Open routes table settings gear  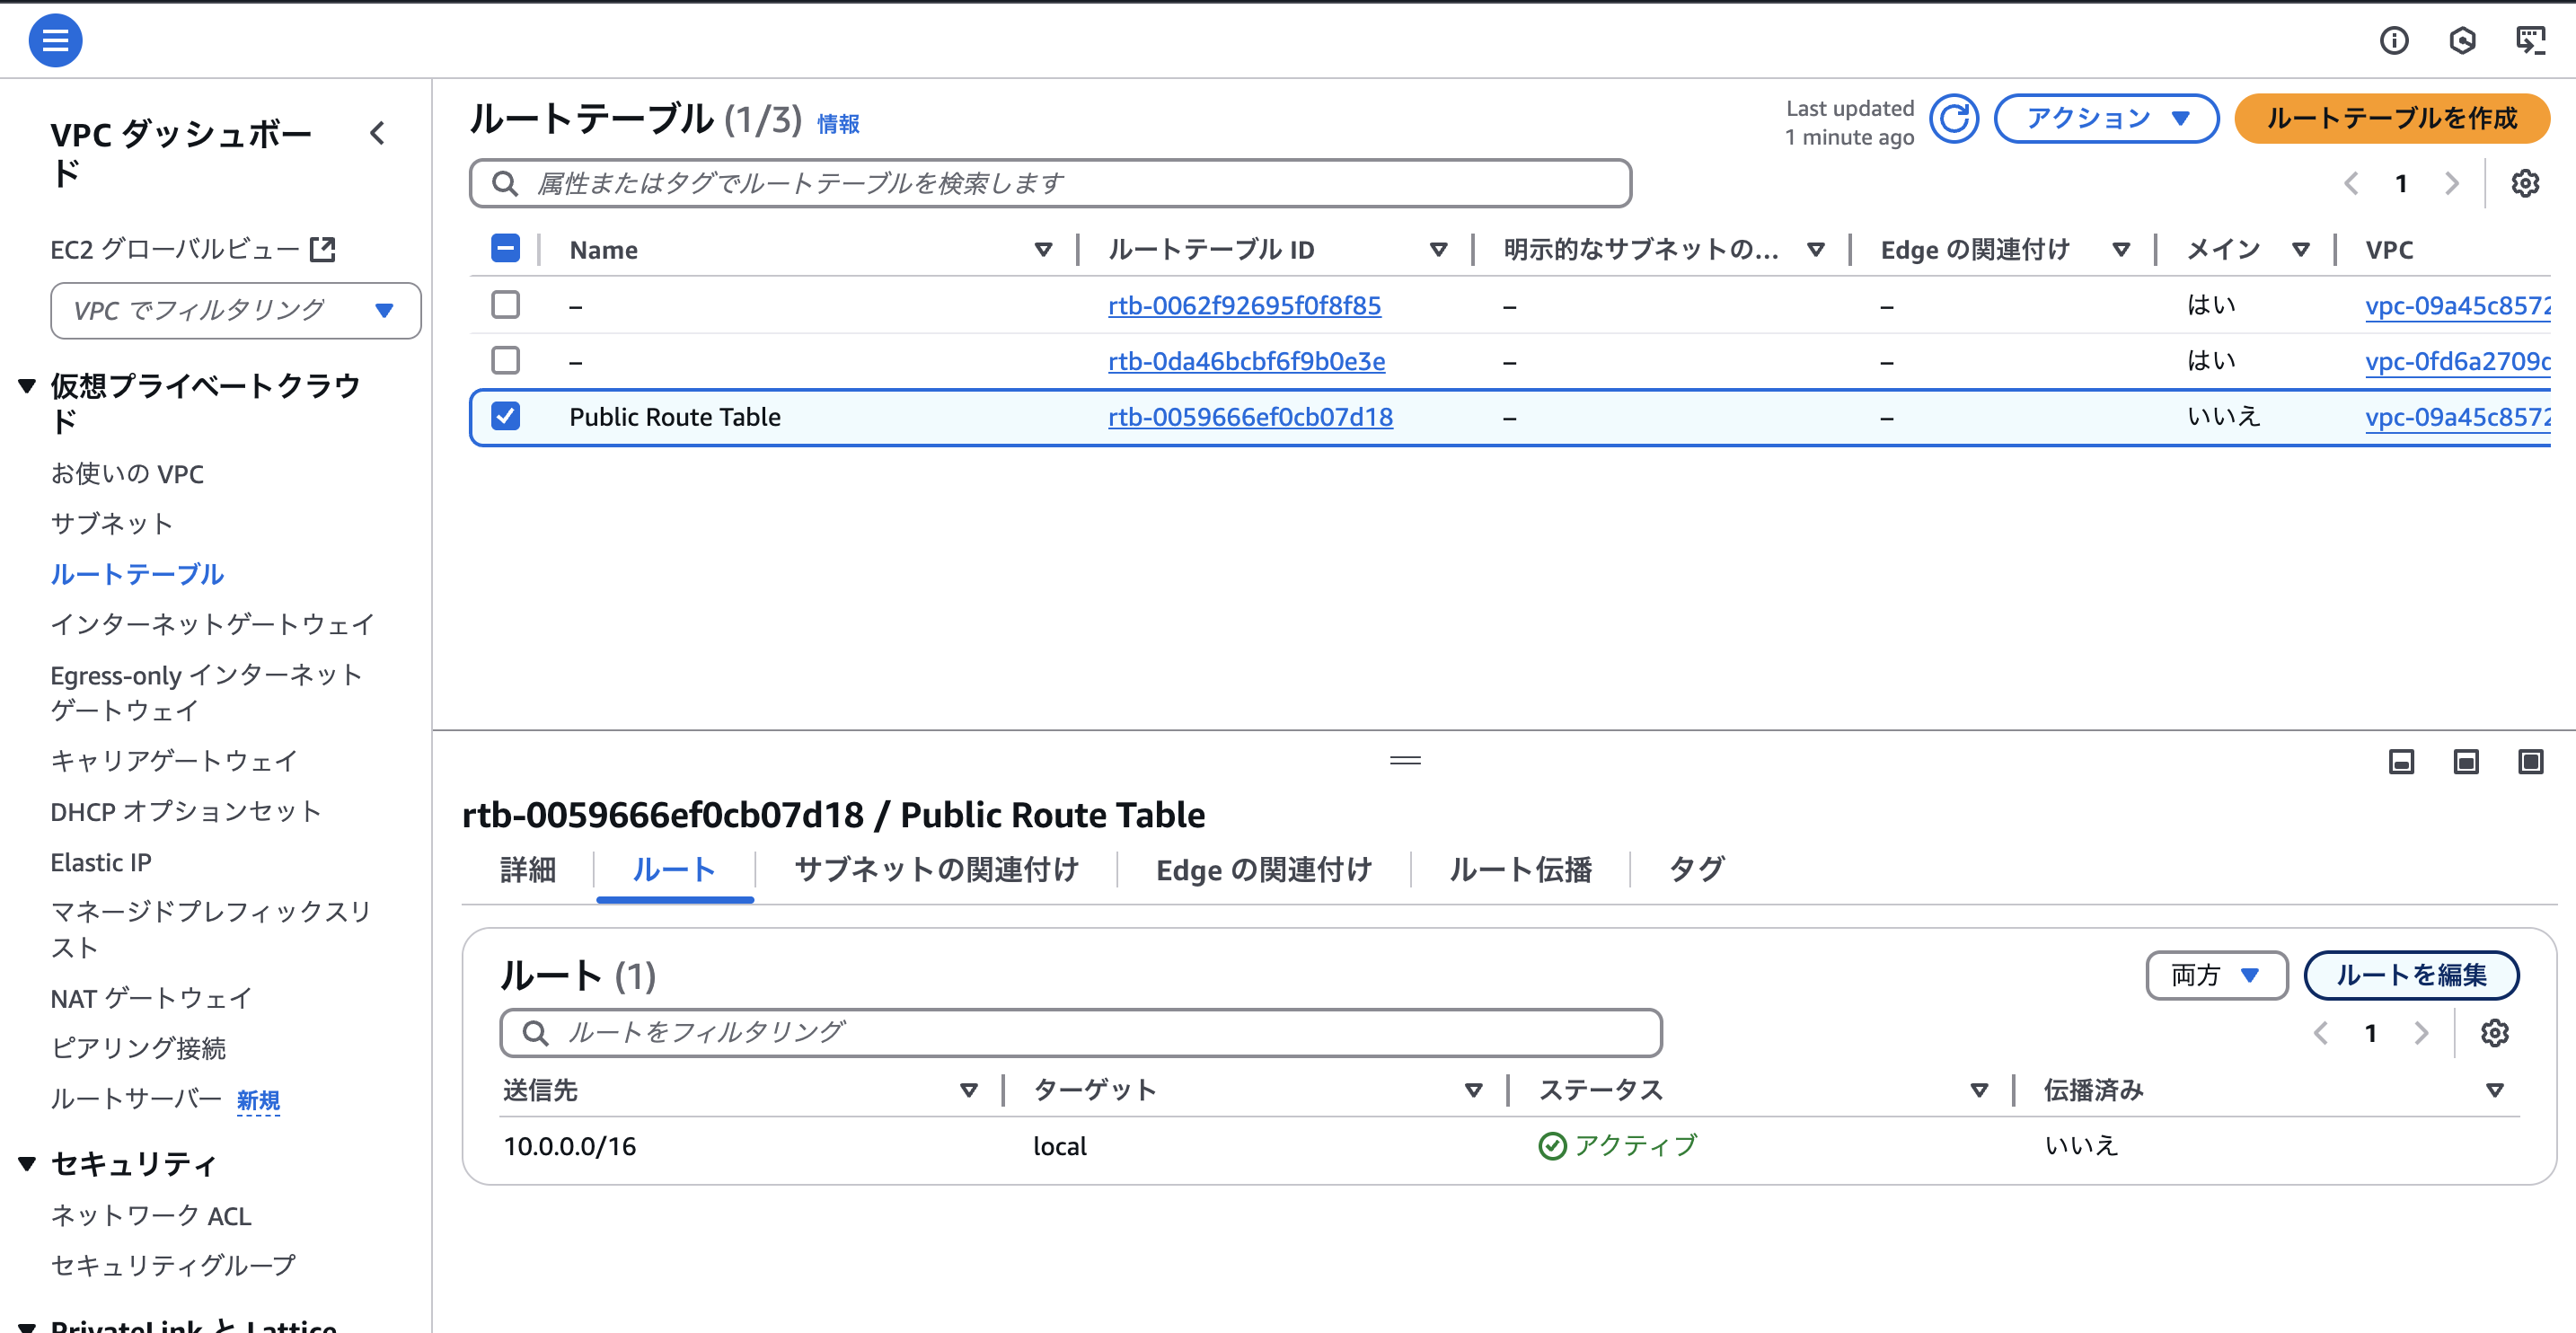(2494, 1033)
